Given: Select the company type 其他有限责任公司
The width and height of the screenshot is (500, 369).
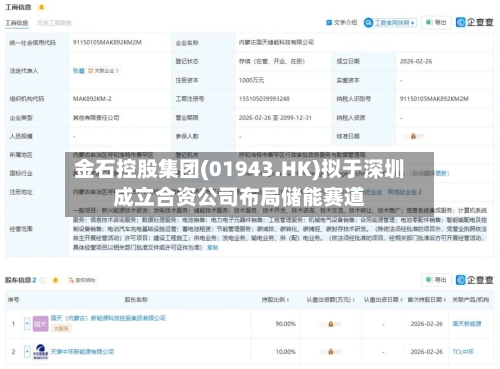Looking at the screenshot, I should (x=96, y=118).
